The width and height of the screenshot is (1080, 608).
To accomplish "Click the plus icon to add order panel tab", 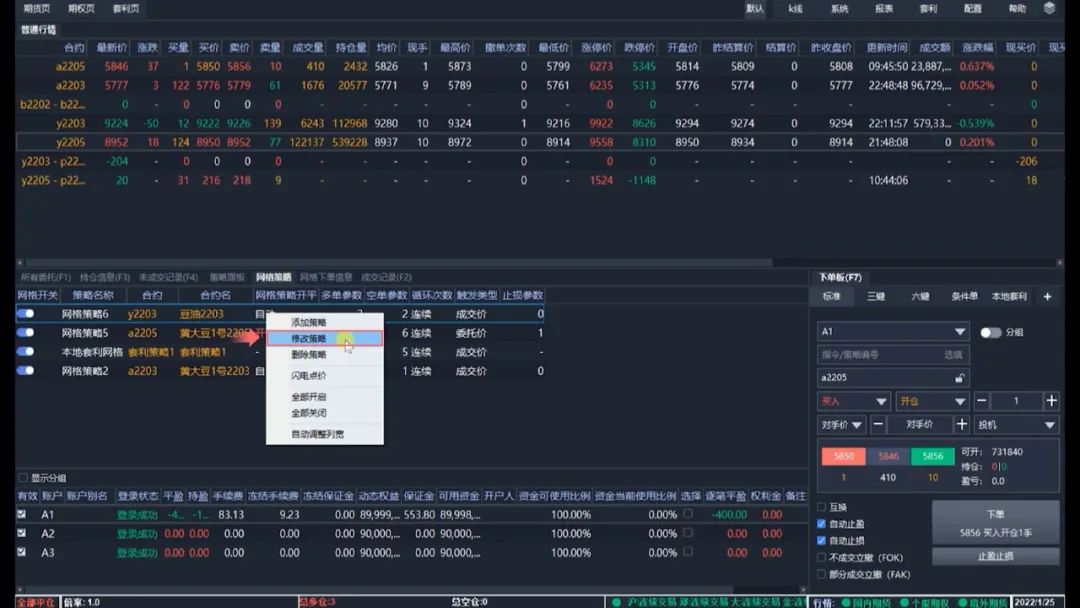I will 1047,297.
